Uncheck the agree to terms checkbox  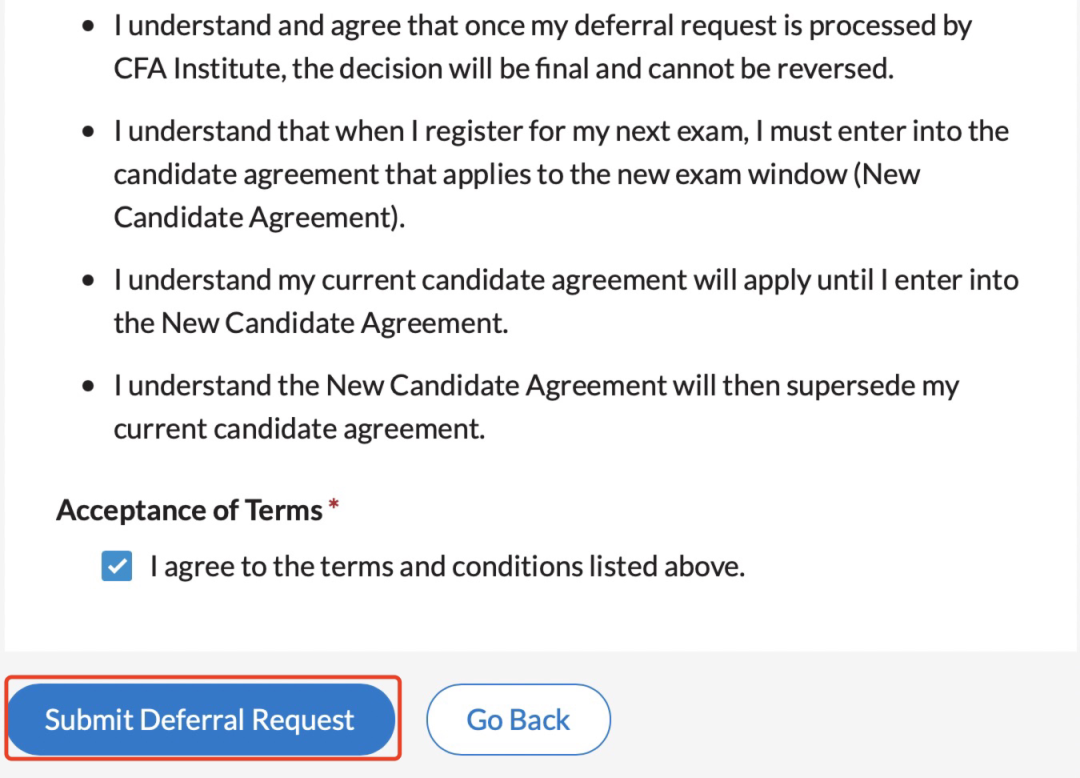(117, 568)
